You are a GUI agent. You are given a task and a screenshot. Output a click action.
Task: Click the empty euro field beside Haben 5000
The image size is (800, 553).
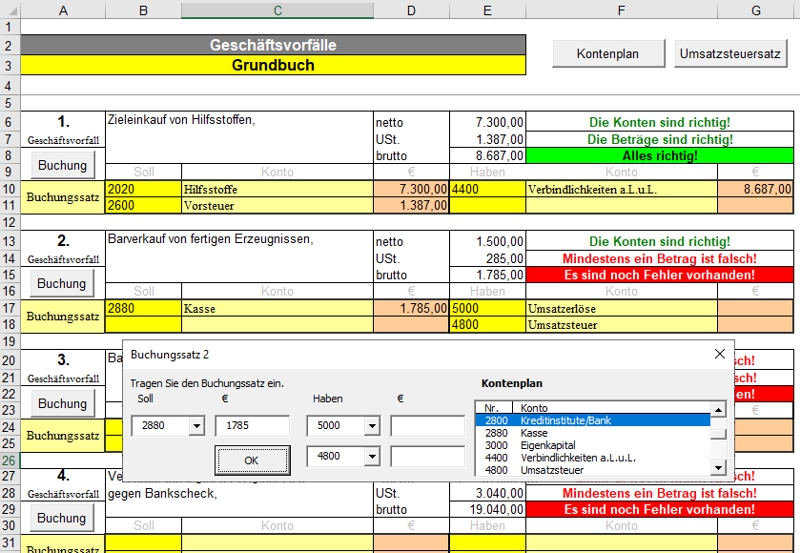(427, 427)
